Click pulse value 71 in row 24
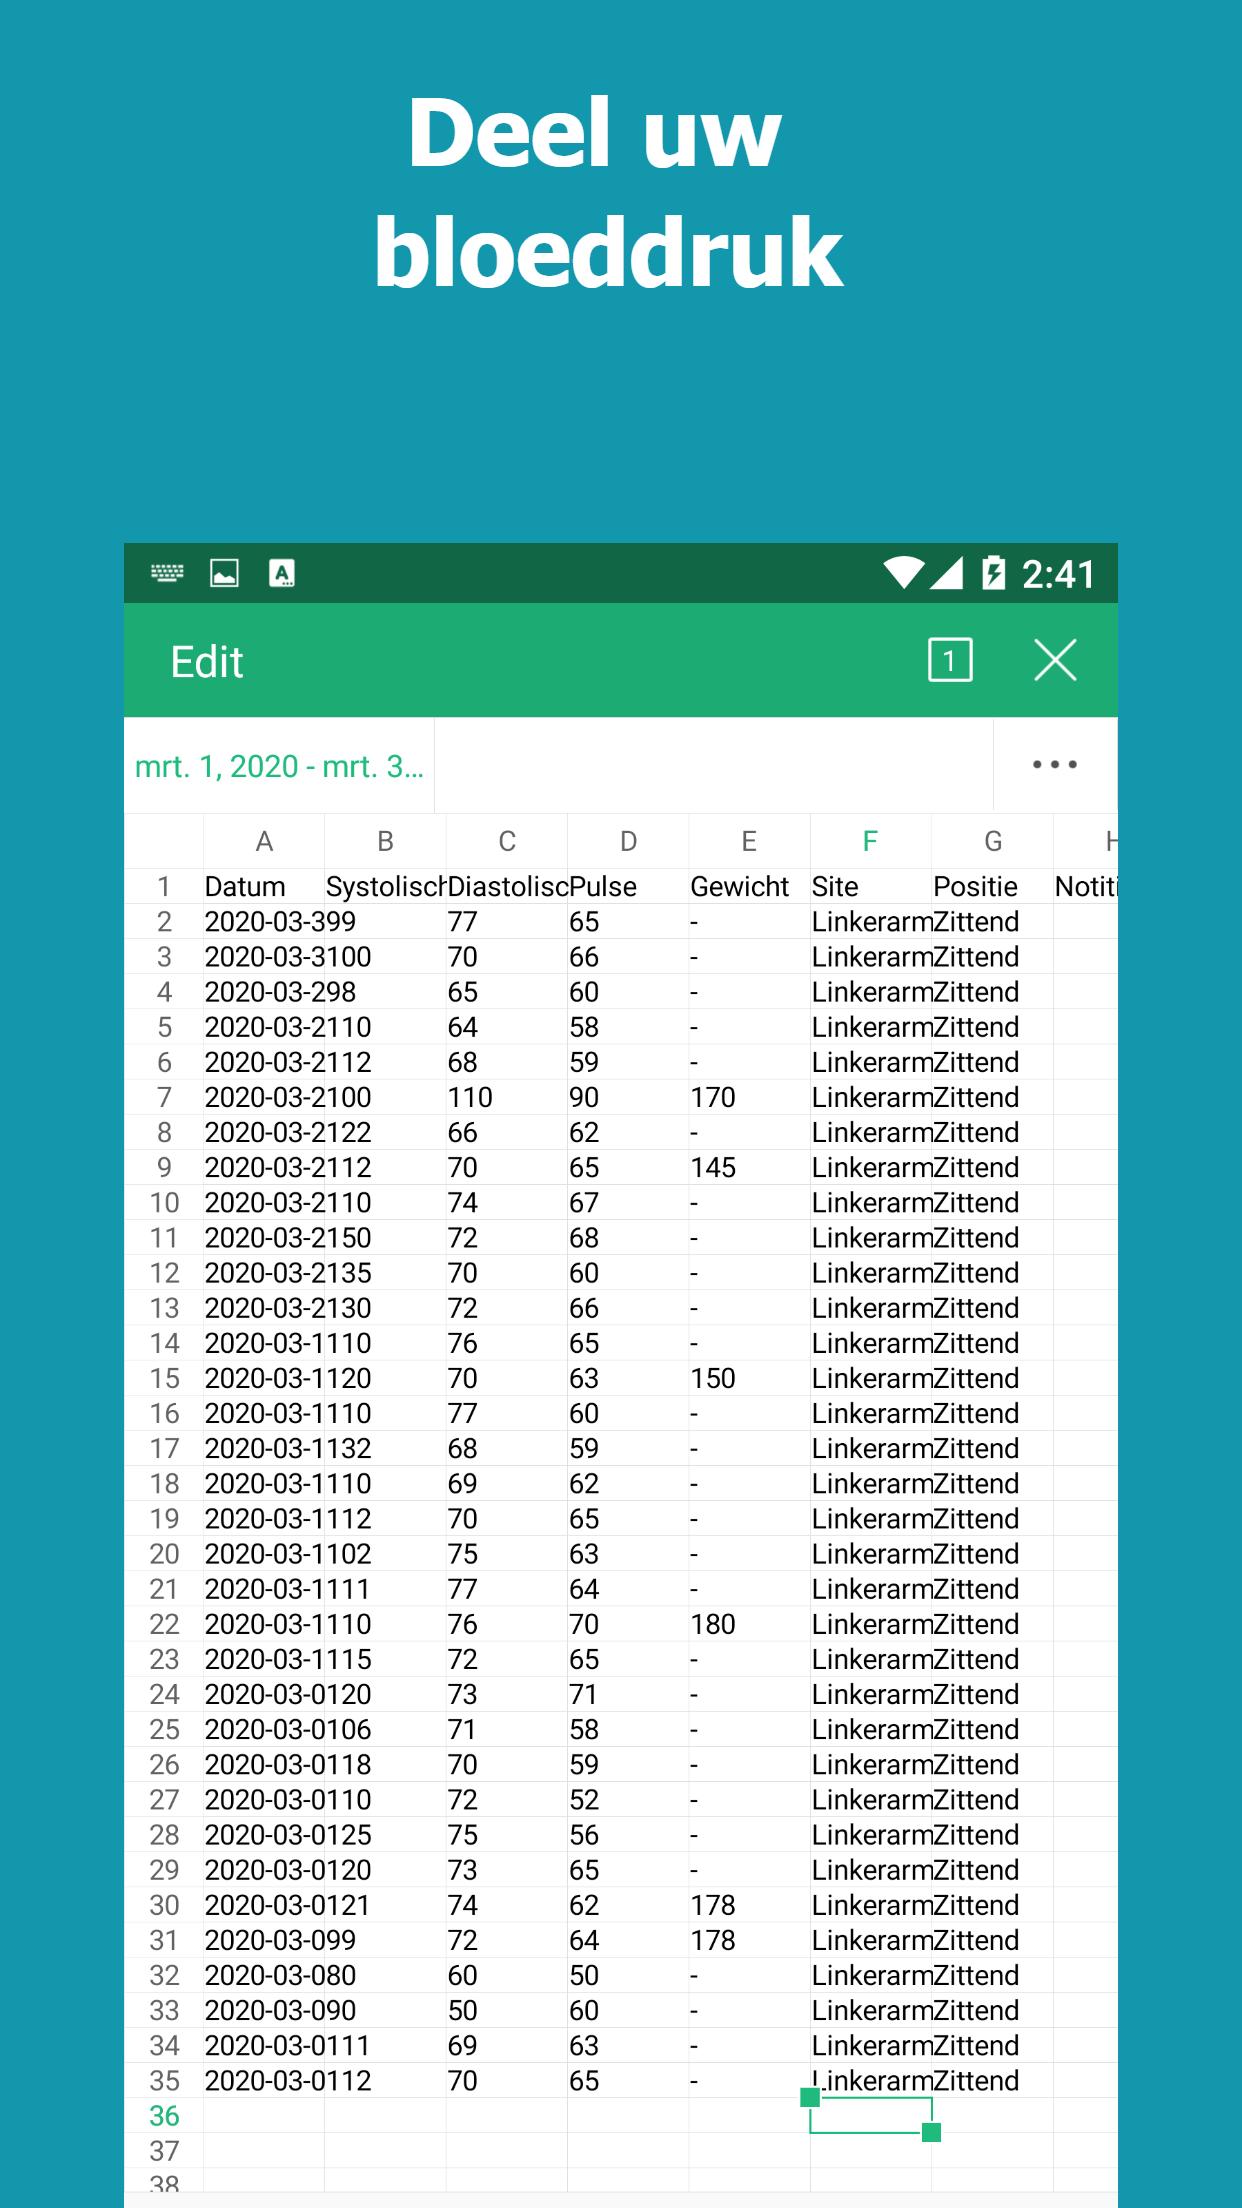The image size is (1242, 2208). [628, 1694]
